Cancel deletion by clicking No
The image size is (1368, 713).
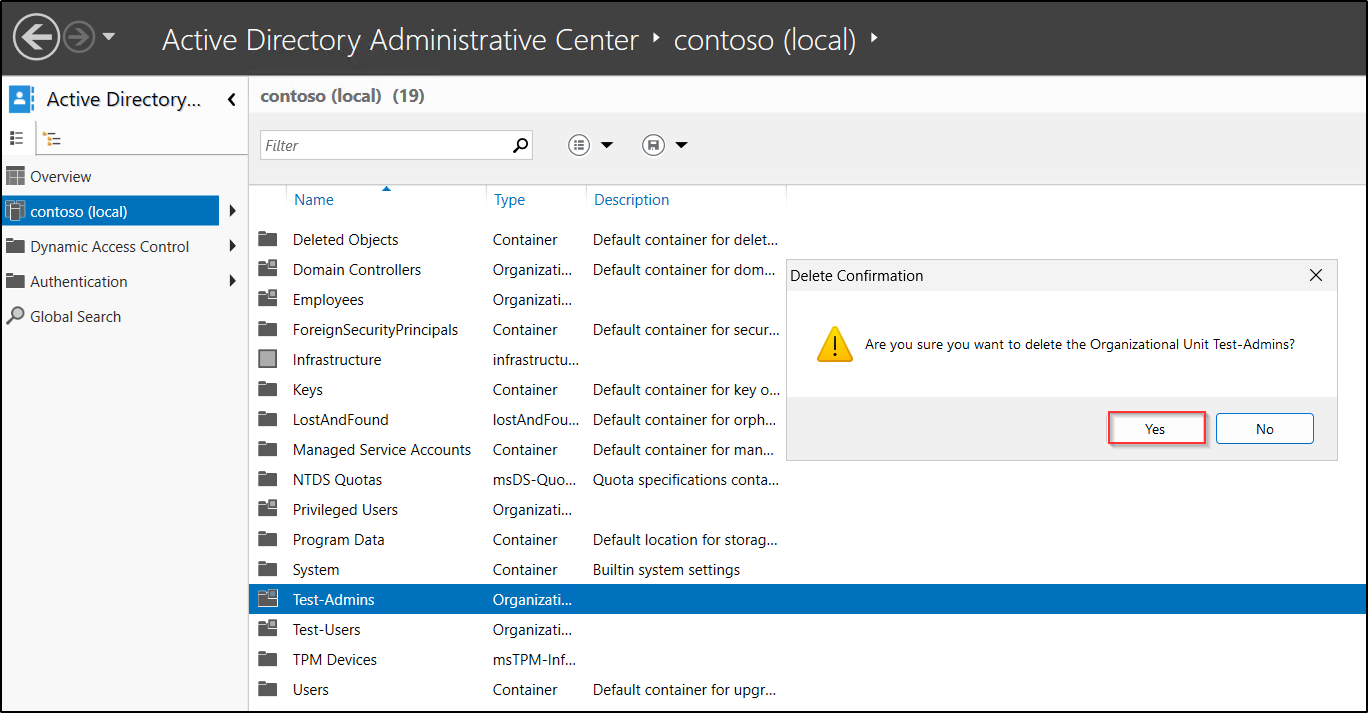click(1264, 428)
